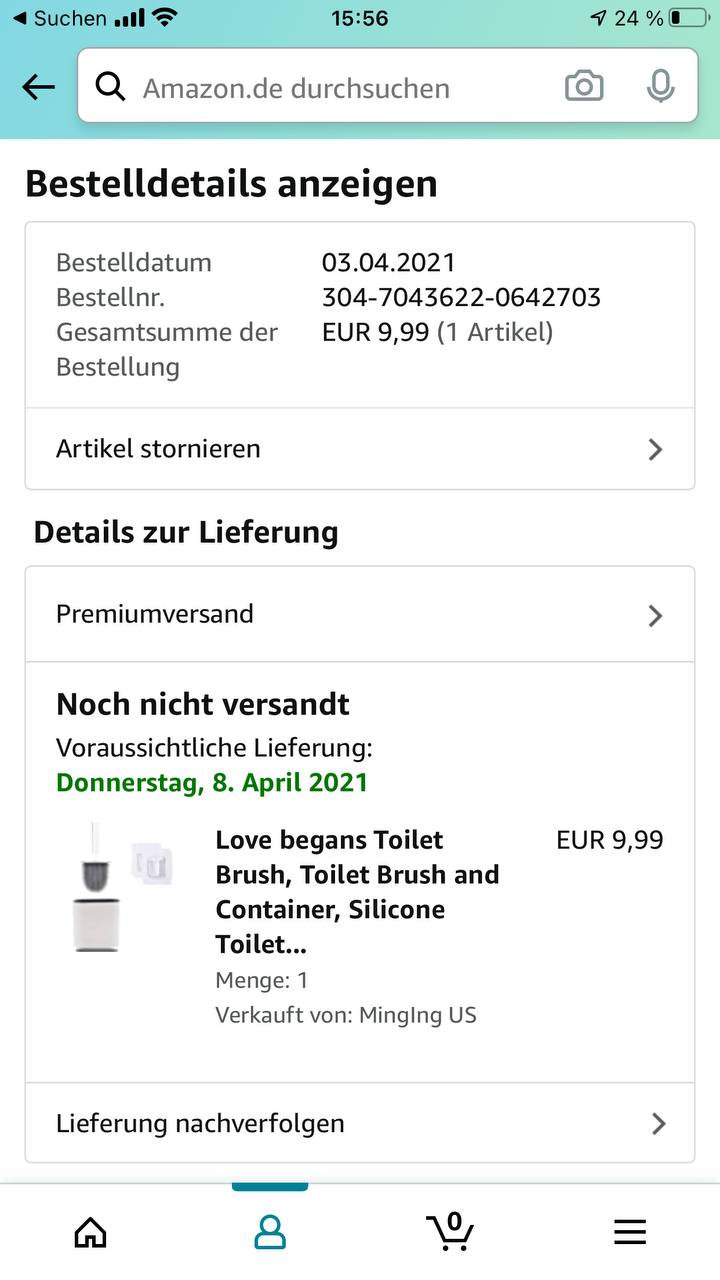Open camera search icon
Viewport: 720px width, 1280px height.
tap(584, 87)
